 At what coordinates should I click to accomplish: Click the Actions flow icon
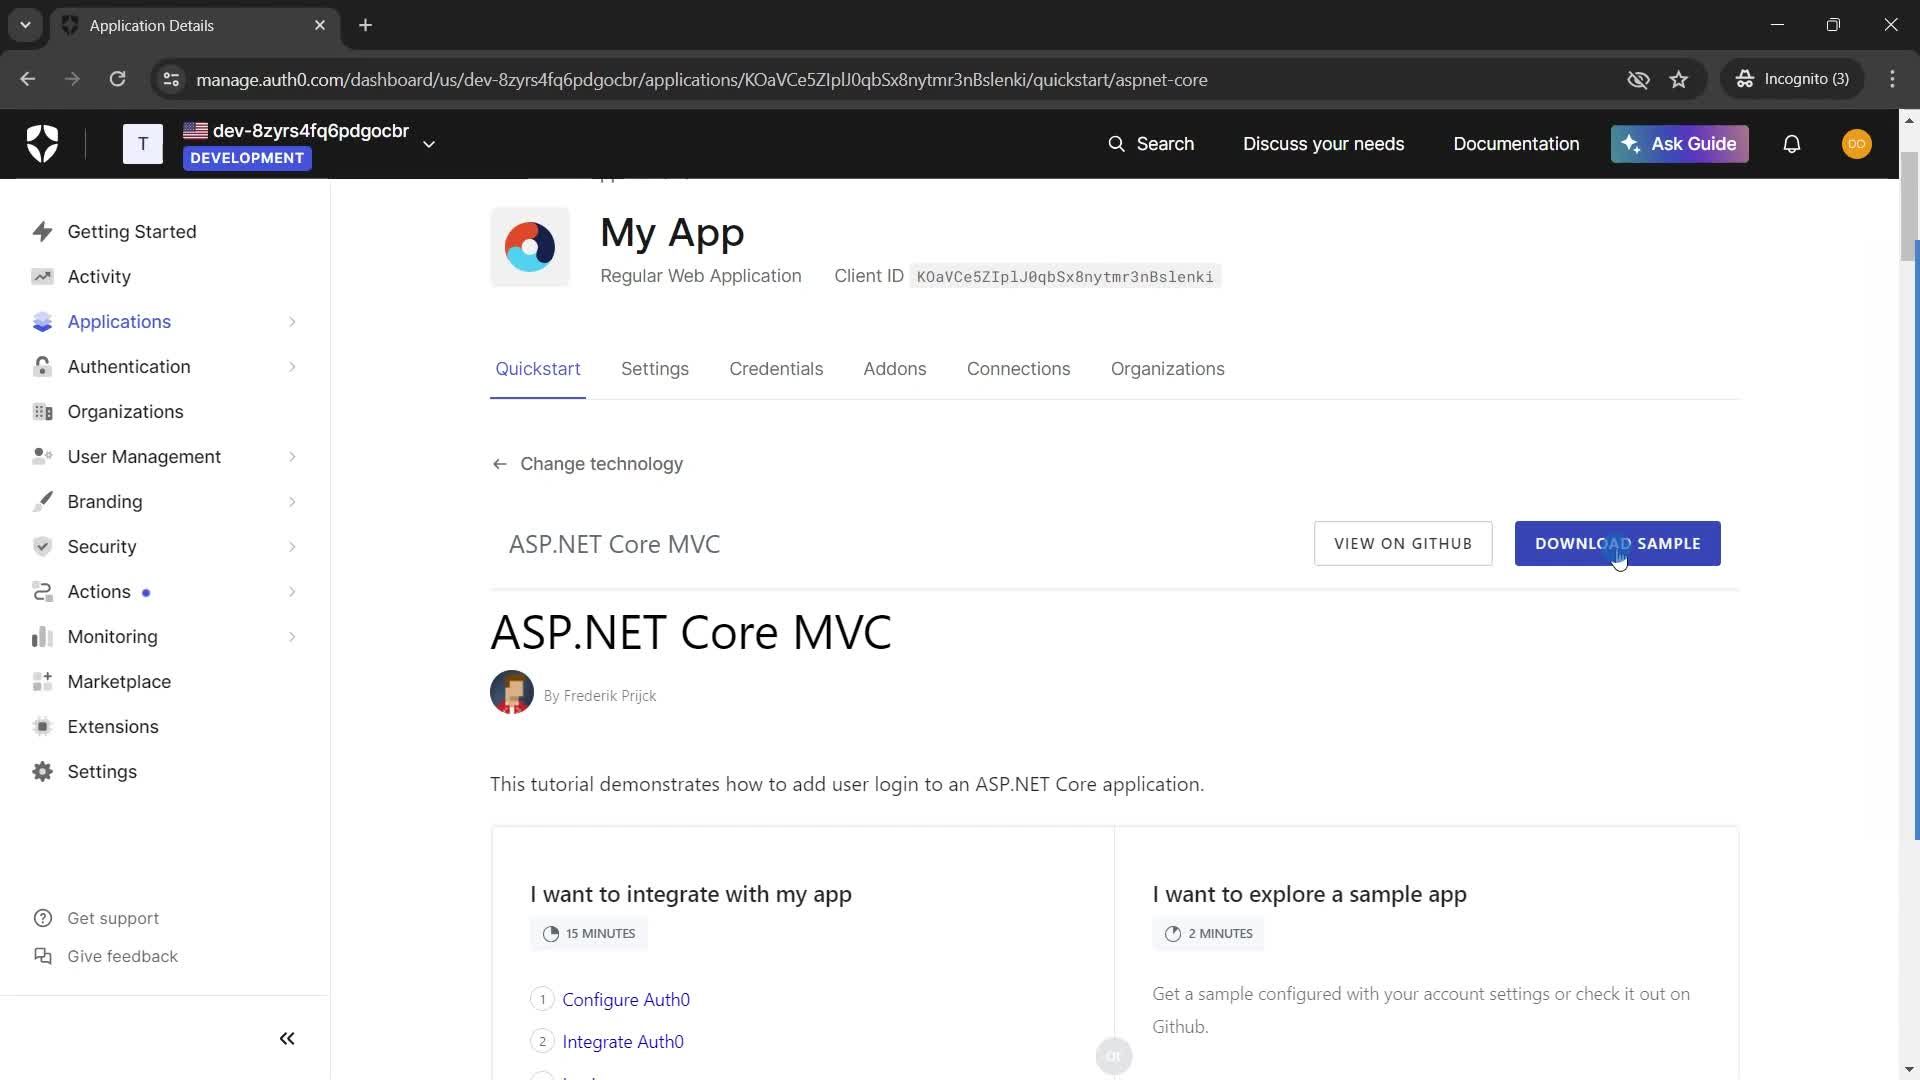pos(42,592)
